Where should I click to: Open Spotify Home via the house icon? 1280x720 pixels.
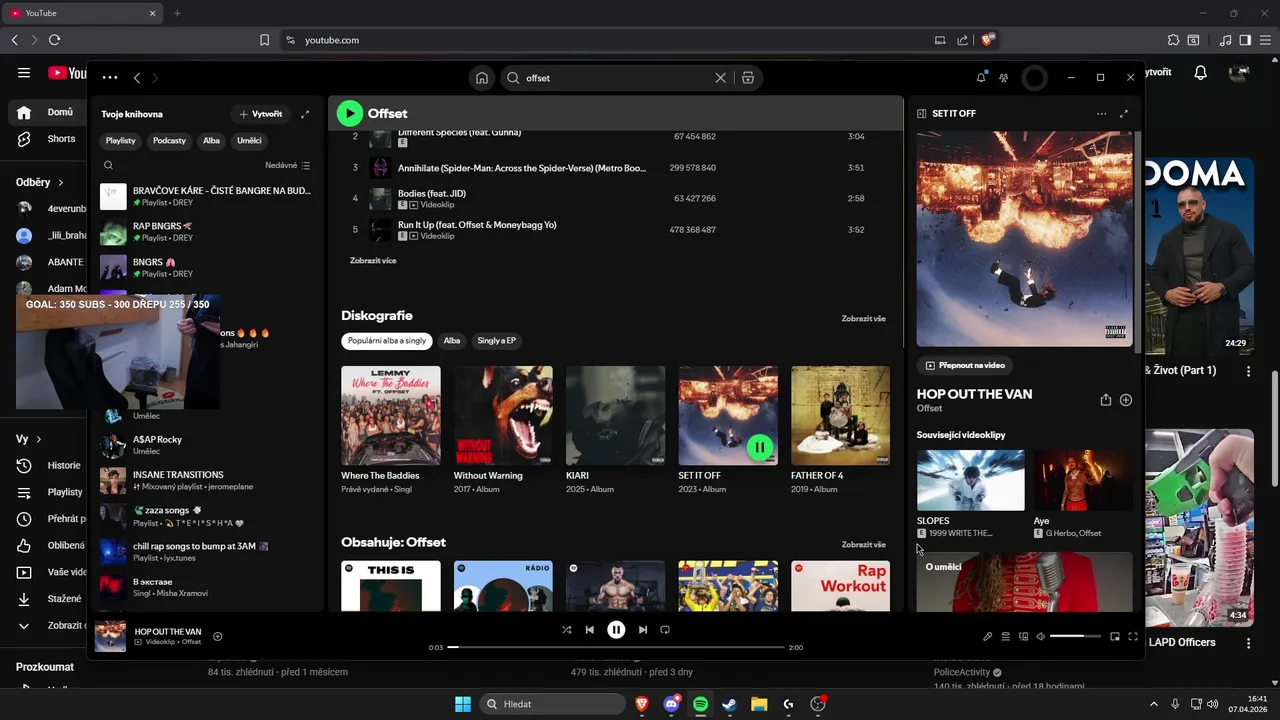pyautogui.click(x=482, y=78)
